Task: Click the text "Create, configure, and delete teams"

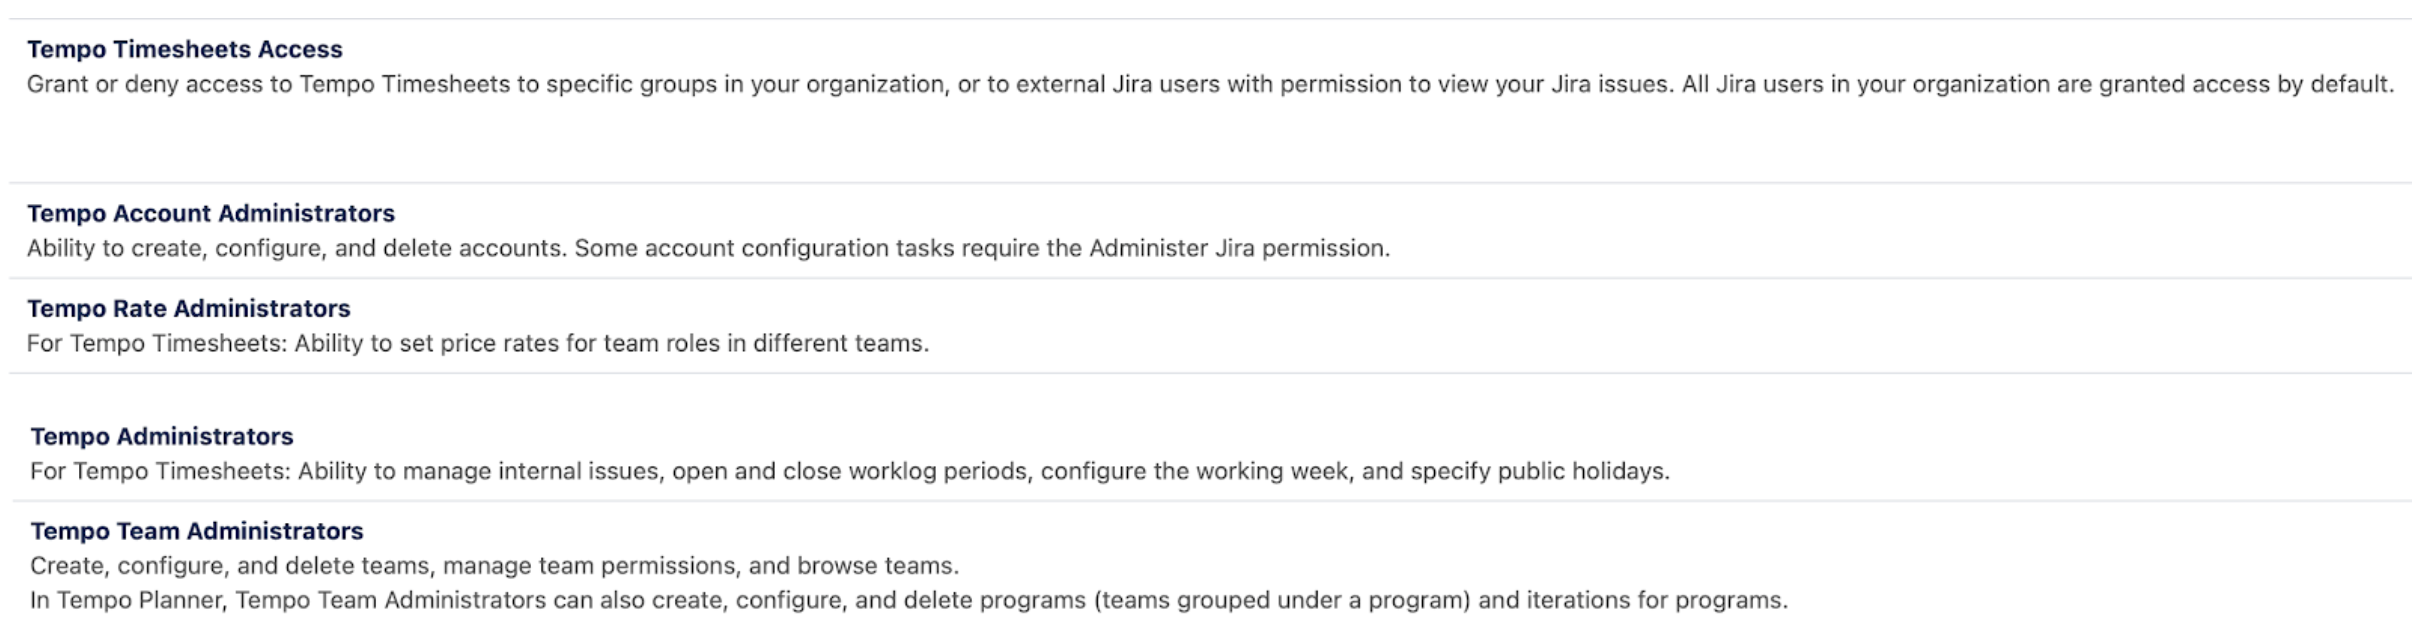Action: coord(231,566)
